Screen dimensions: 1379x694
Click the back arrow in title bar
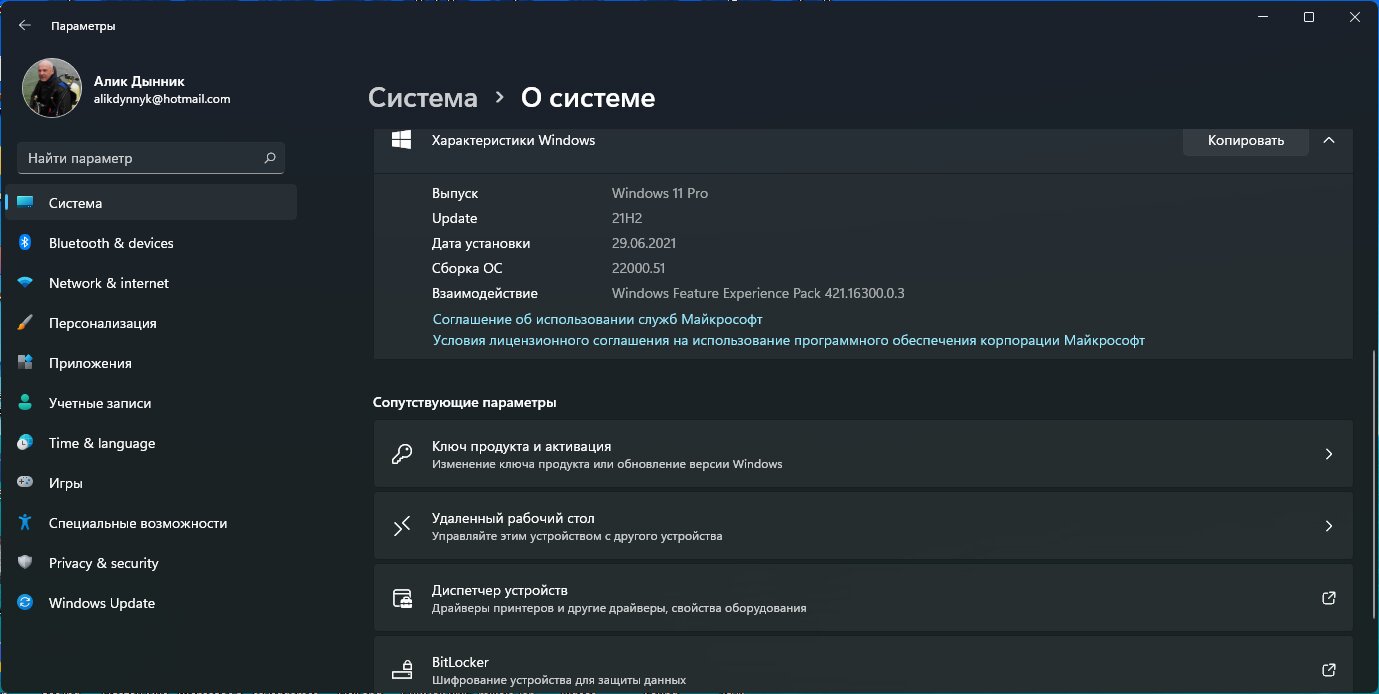[x=25, y=26]
